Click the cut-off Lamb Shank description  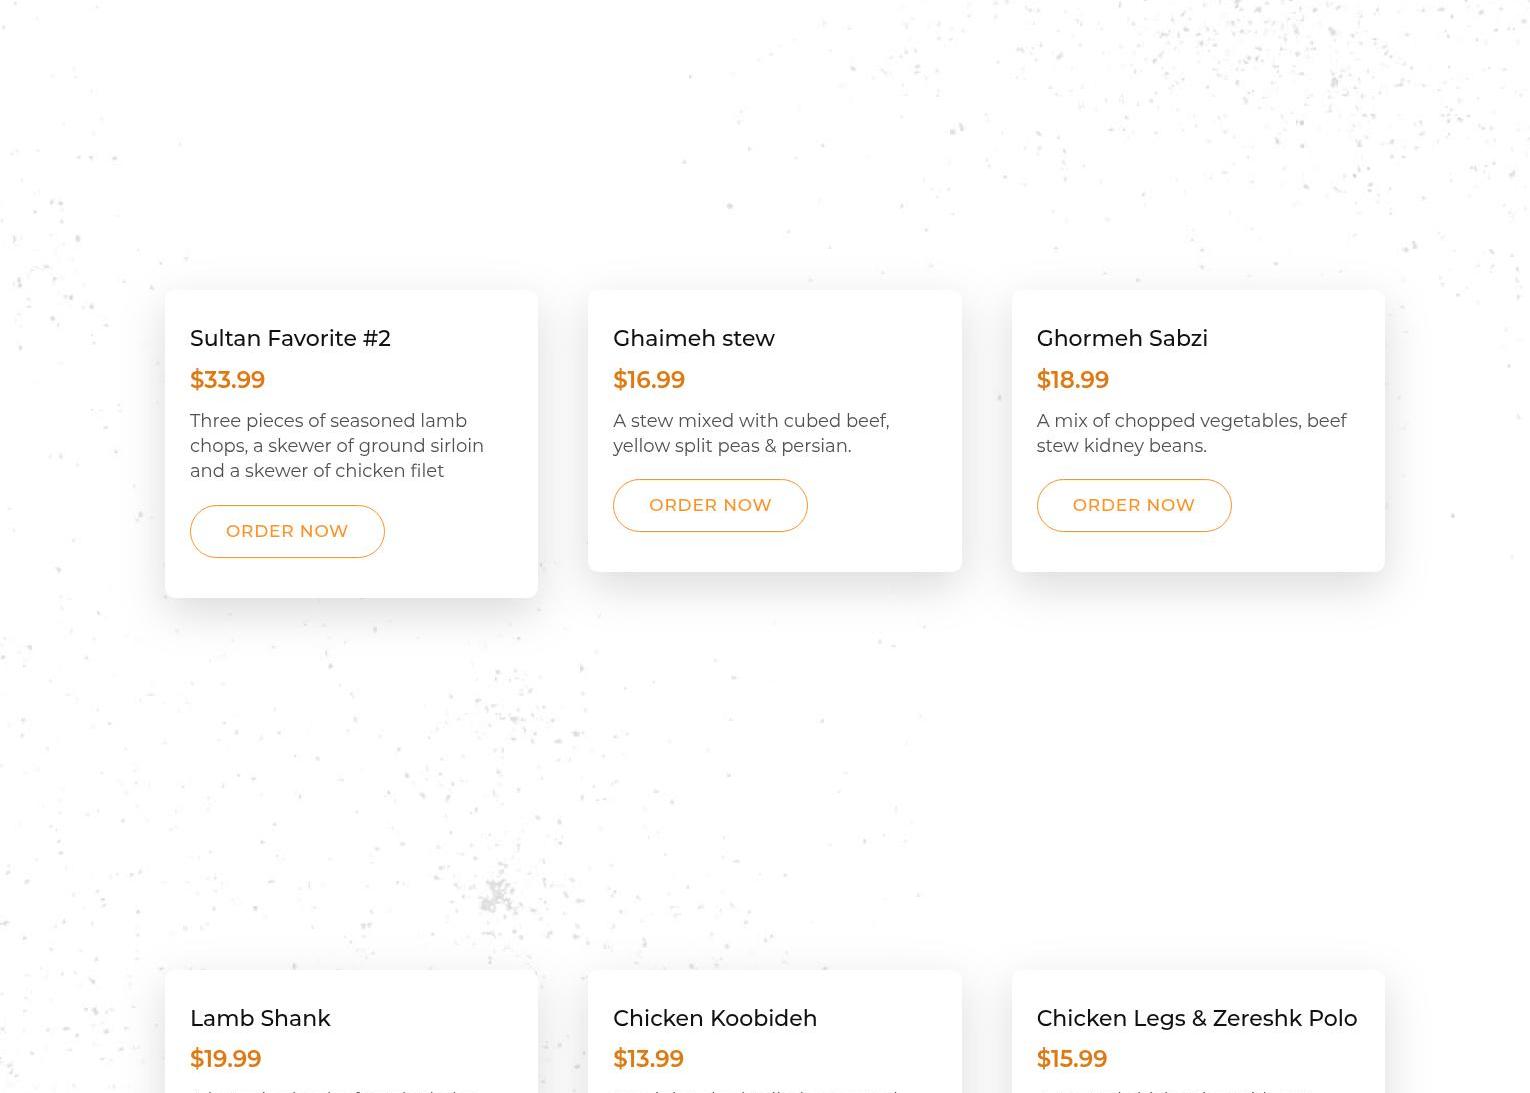(330, 1089)
